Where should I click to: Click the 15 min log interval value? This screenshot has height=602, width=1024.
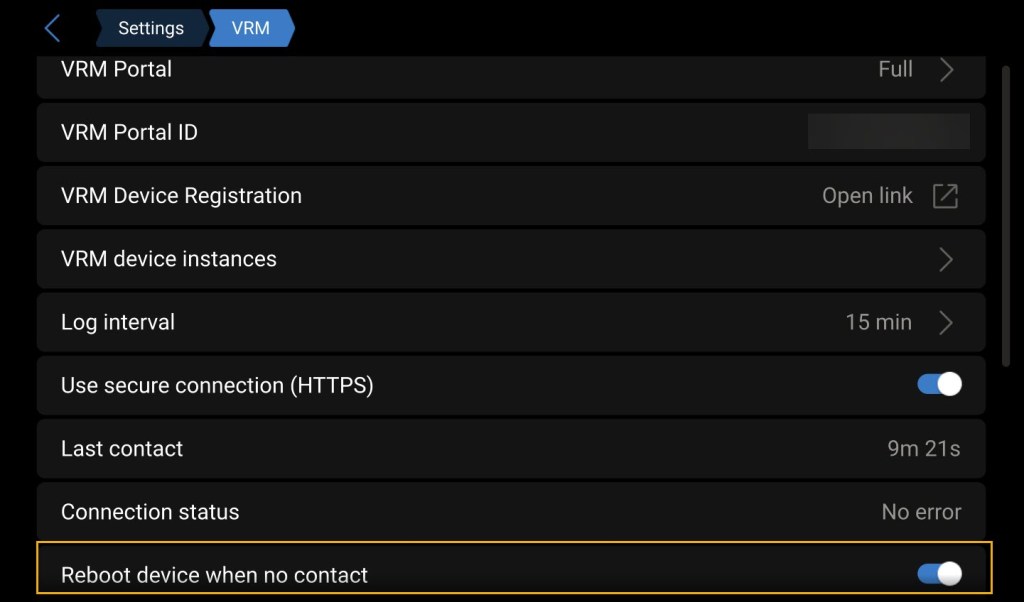[x=878, y=322]
